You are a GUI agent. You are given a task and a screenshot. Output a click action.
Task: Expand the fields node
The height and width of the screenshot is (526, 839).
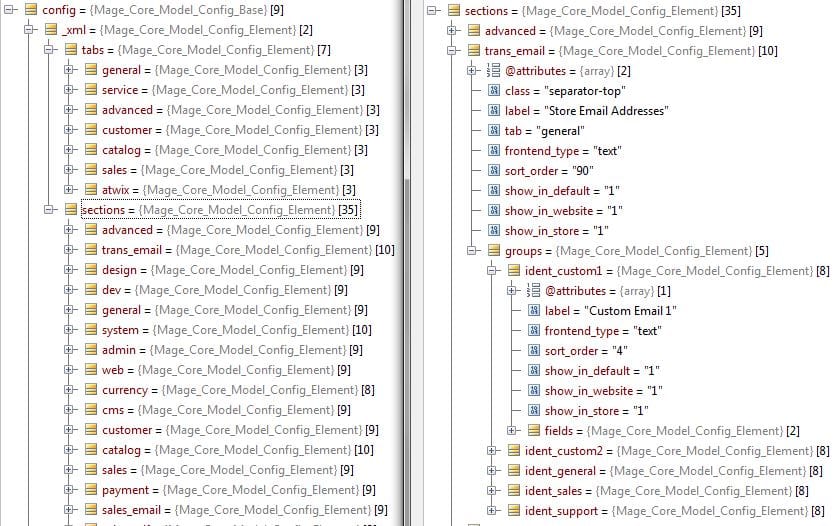[512, 430]
